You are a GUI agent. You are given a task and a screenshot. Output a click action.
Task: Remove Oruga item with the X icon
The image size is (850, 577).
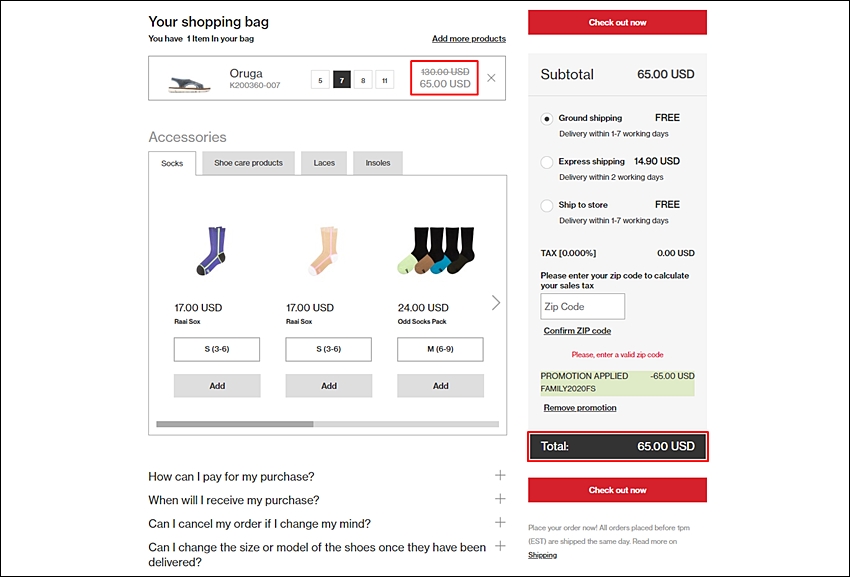[x=491, y=78]
